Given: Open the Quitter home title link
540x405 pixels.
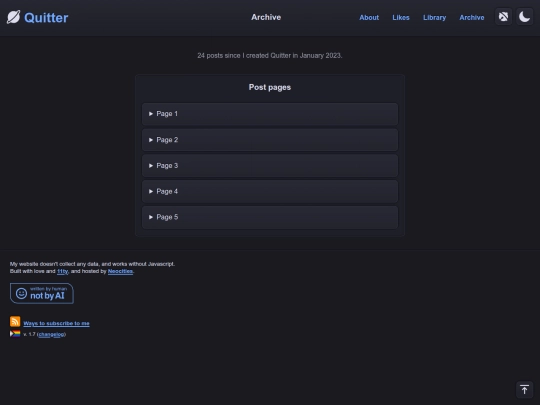Looking at the screenshot, I should pyautogui.click(x=46, y=18).
